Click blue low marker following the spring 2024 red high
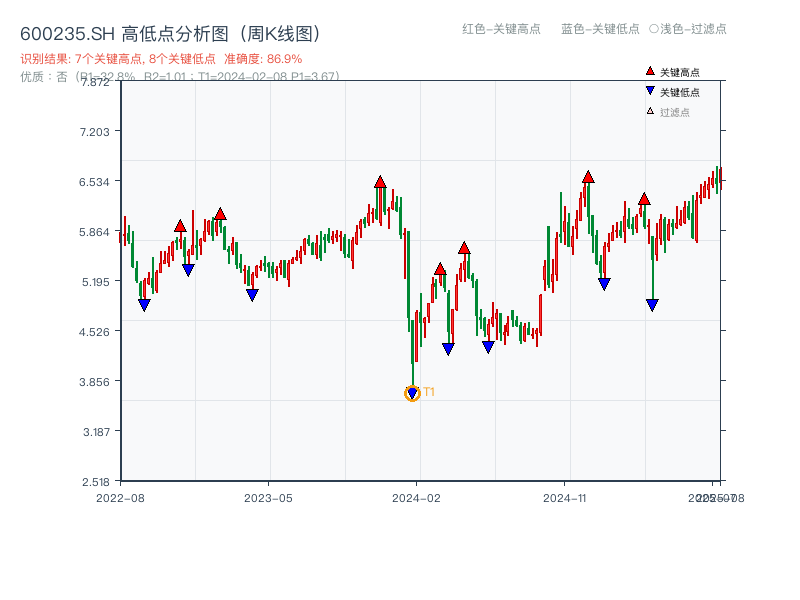The image size is (800, 600). click(488, 347)
